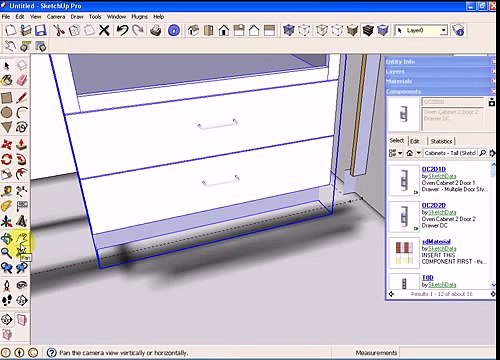This screenshot has width=500, height=360.
Task: Activate the Orbit camera tool
Action: (x=7, y=238)
